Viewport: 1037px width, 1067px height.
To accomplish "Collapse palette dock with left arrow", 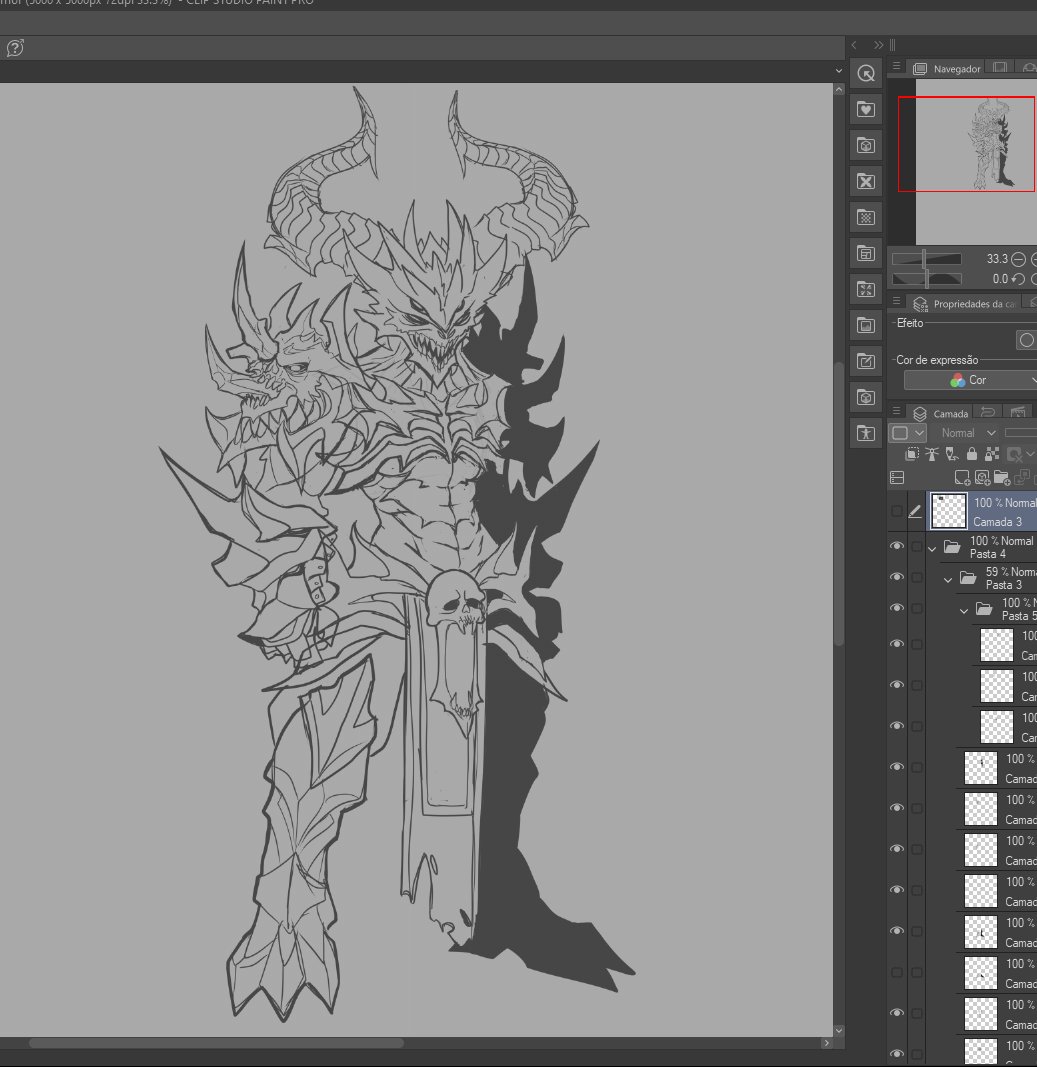I will (x=855, y=45).
